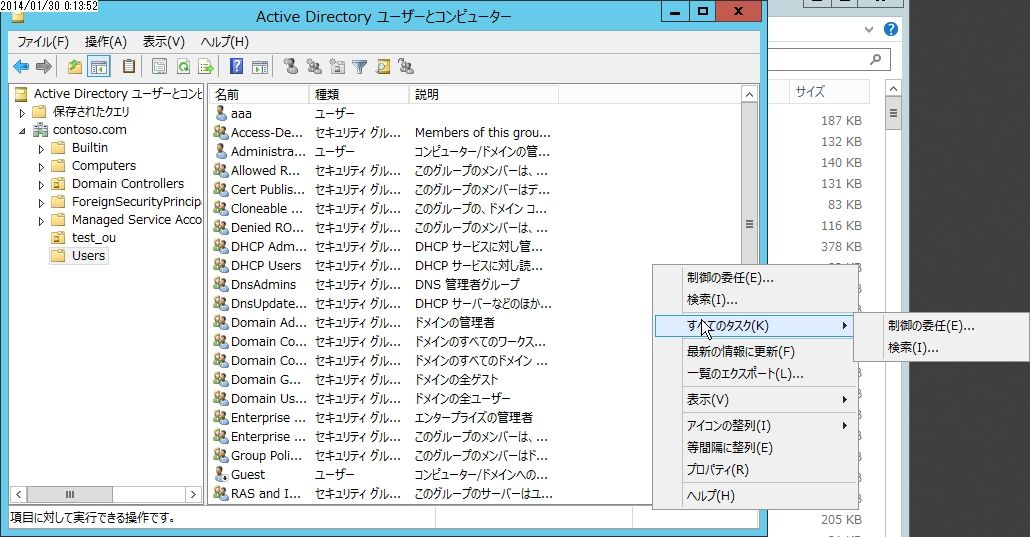Click the search magnifier in background window
The height and width of the screenshot is (537, 1030).
click(x=876, y=60)
